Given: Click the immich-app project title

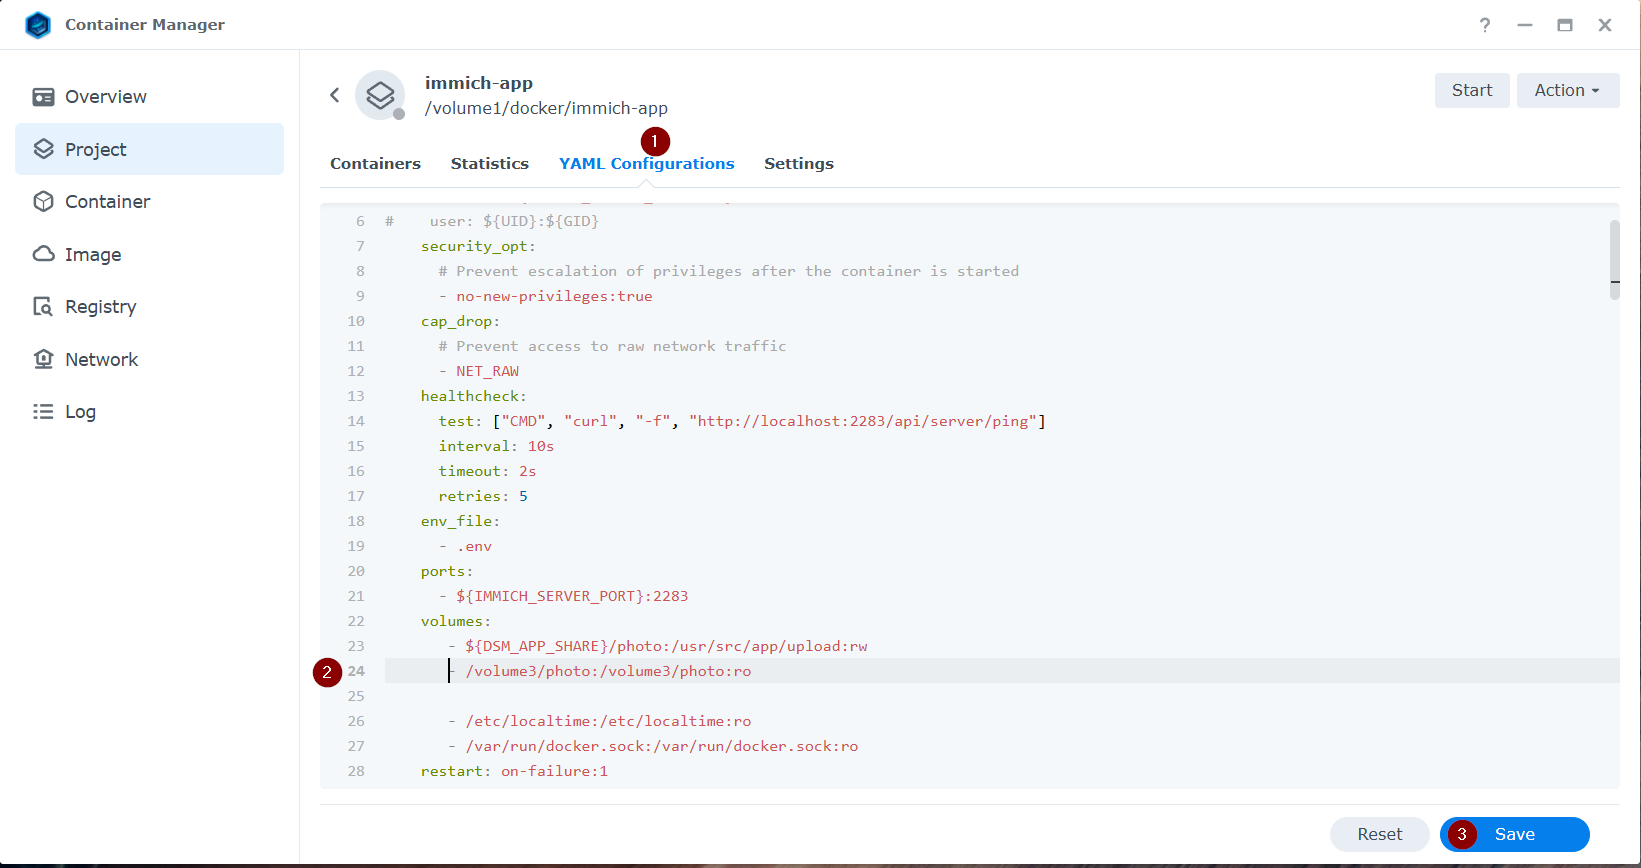Looking at the screenshot, I should coord(479,83).
